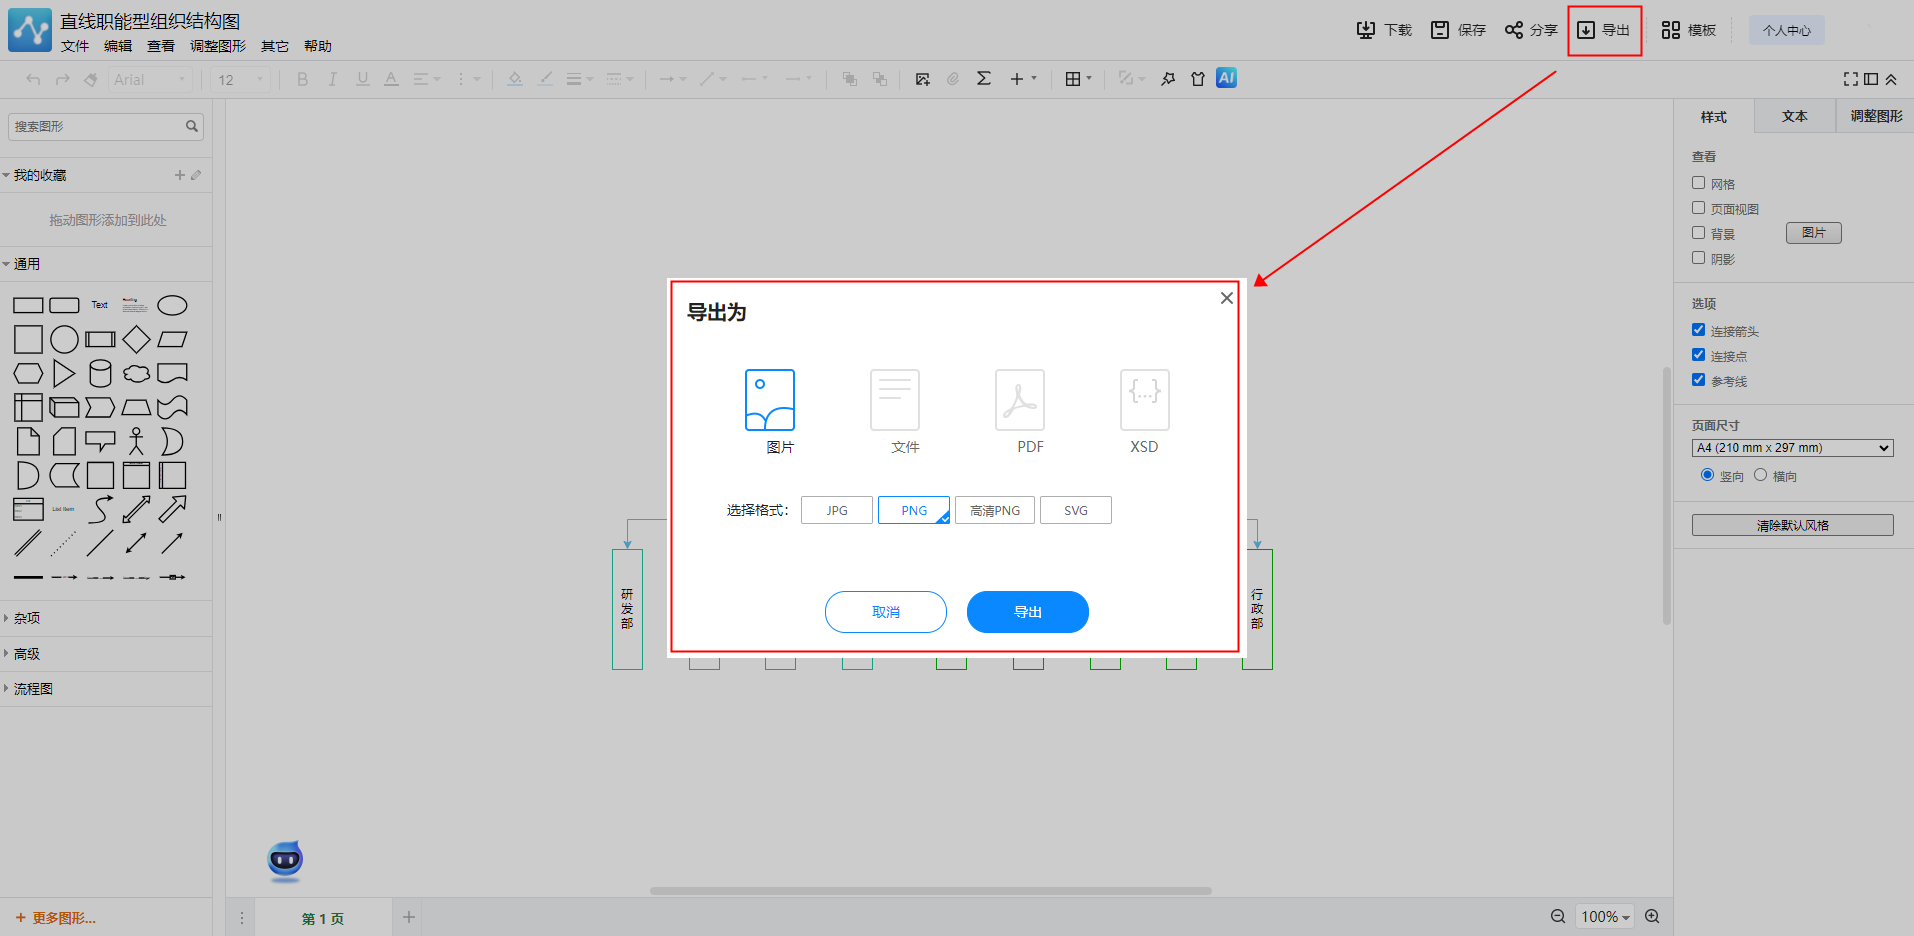The image size is (1914, 936).
Task: Open the 100% zoom level dropdown
Action: coord(1604,917)
